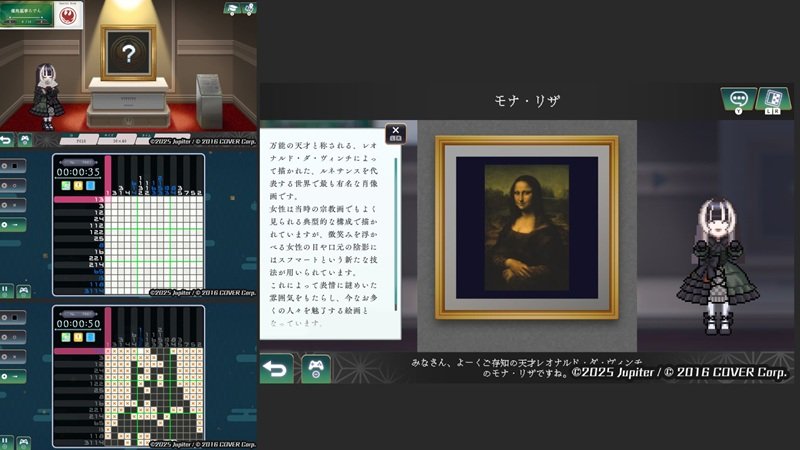Pause the 00:00:35 puzzle
Viewport: 800px width, 450px height.
(6, 291)
